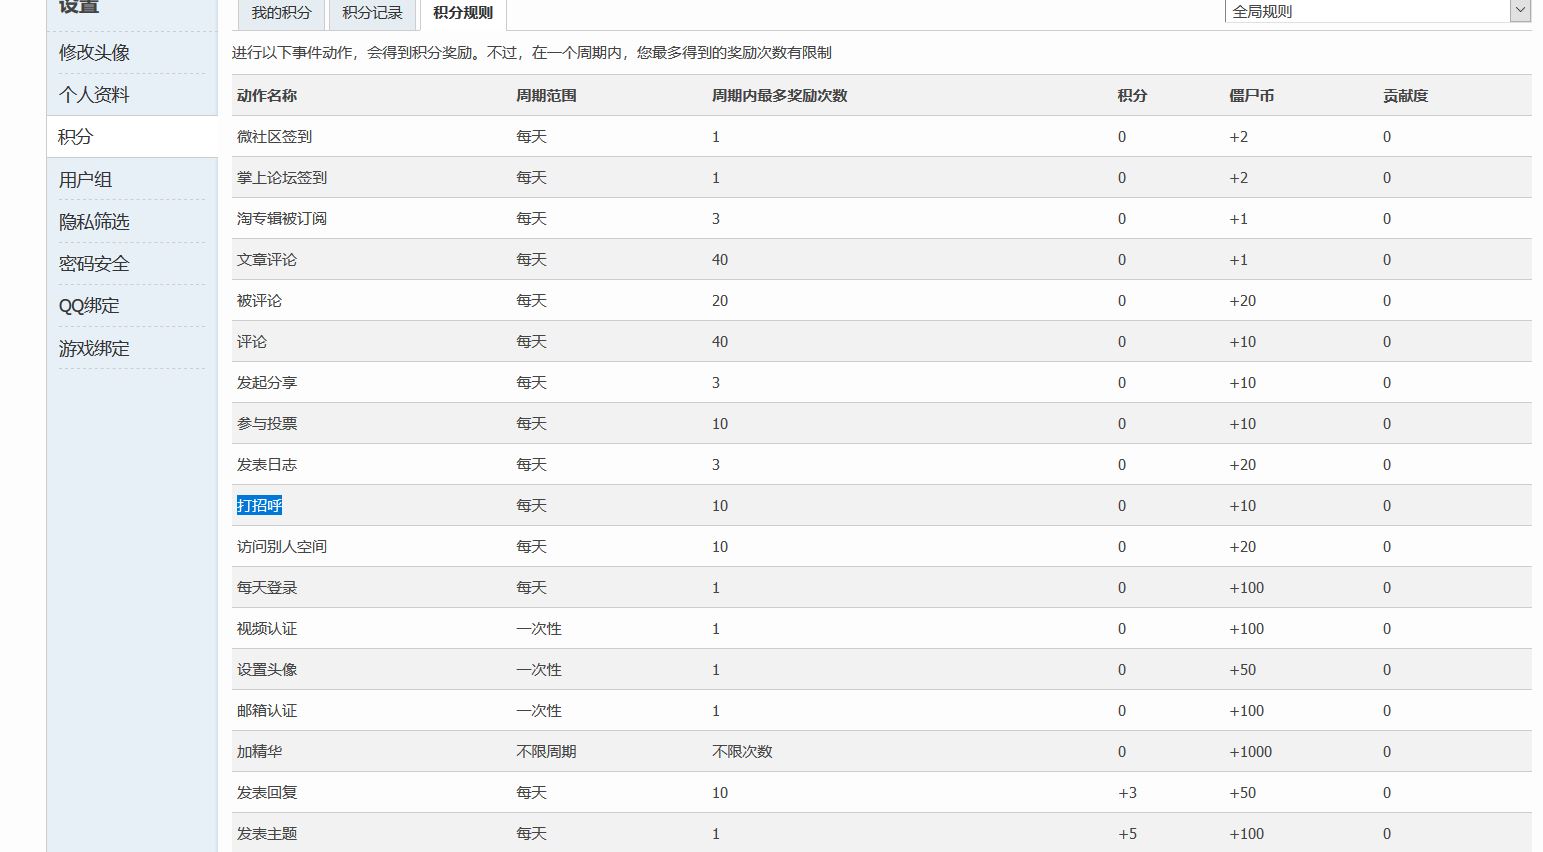Screen dimensions: 1543x852
Task: Open 隐私筛选 settings
Action: click(94, 222)
